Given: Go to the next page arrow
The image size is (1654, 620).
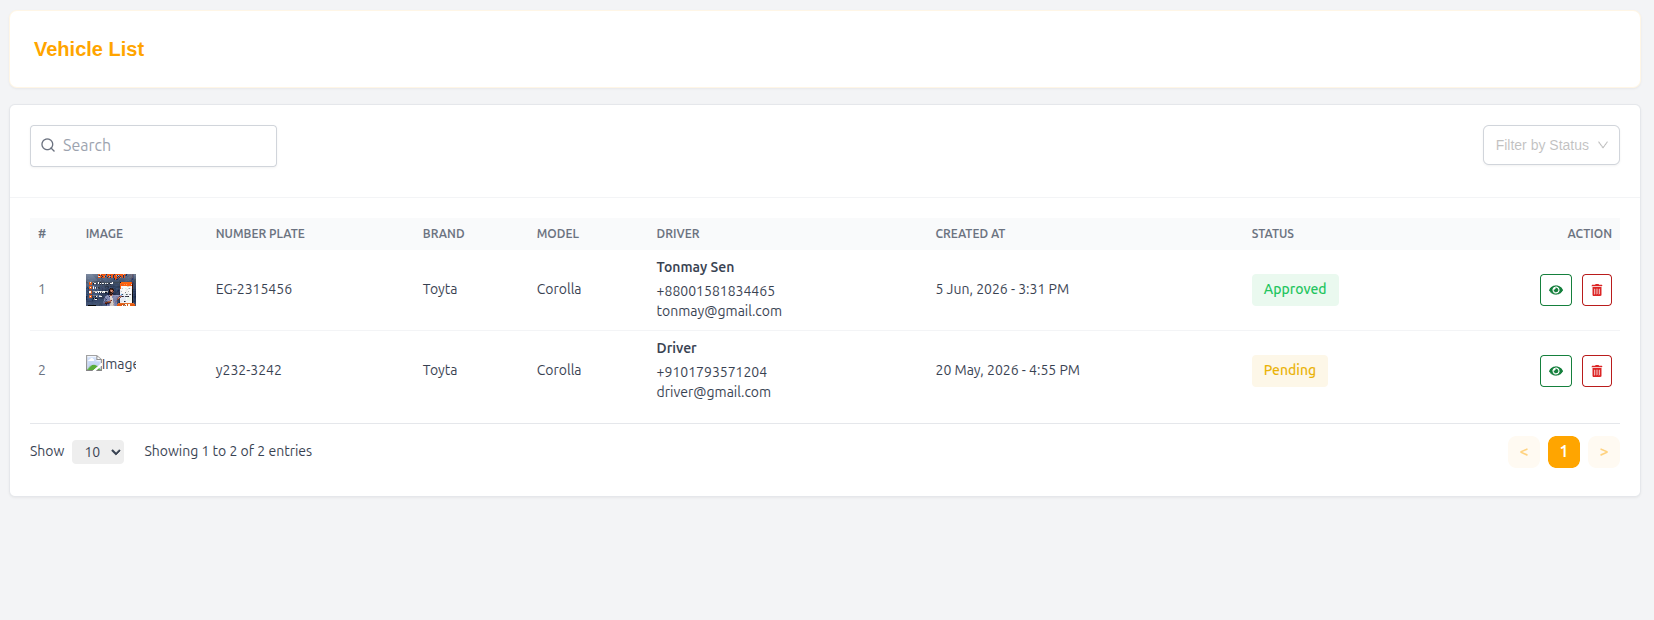Looking at the screenshot, I should click(1603, 452).
